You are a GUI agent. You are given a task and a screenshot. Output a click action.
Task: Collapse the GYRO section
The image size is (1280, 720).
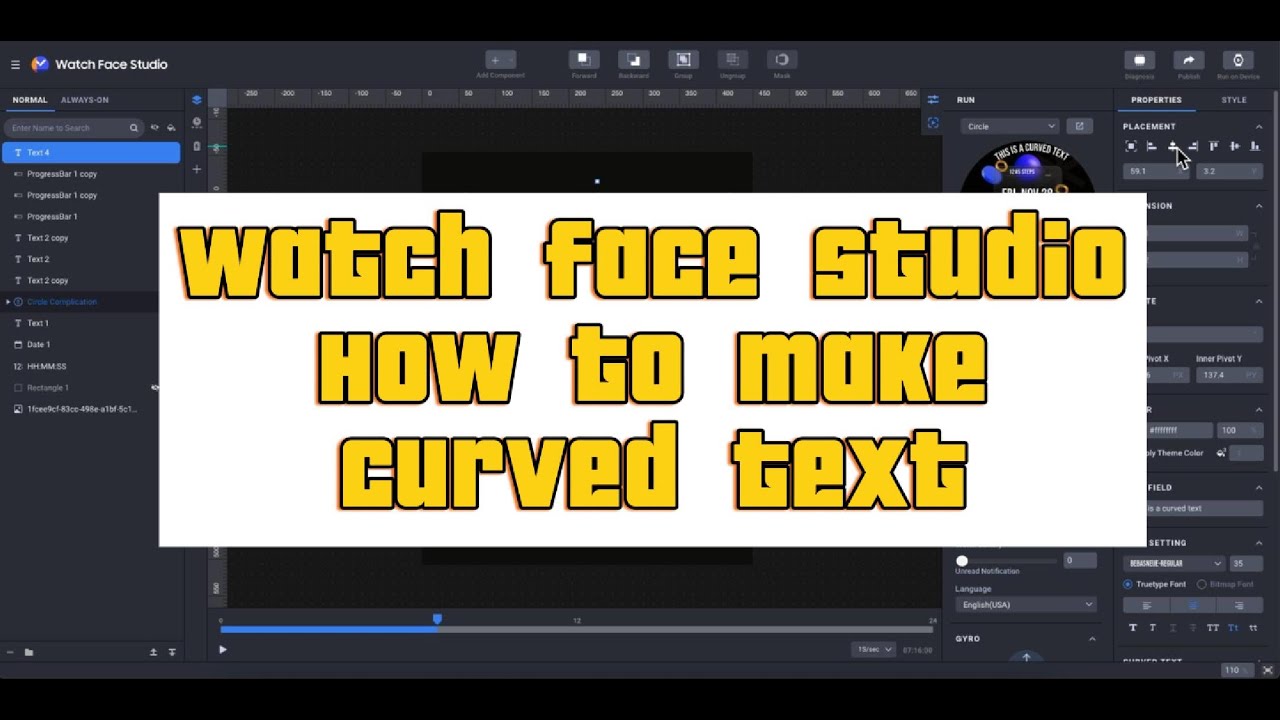[x=1092, y=639]
